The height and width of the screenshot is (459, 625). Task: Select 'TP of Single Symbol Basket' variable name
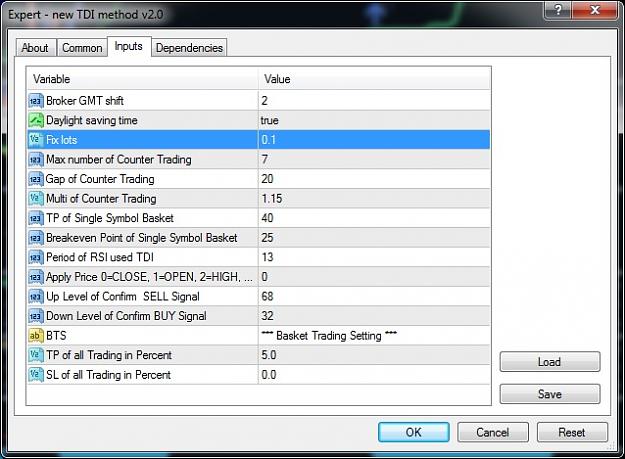point(110,218)
